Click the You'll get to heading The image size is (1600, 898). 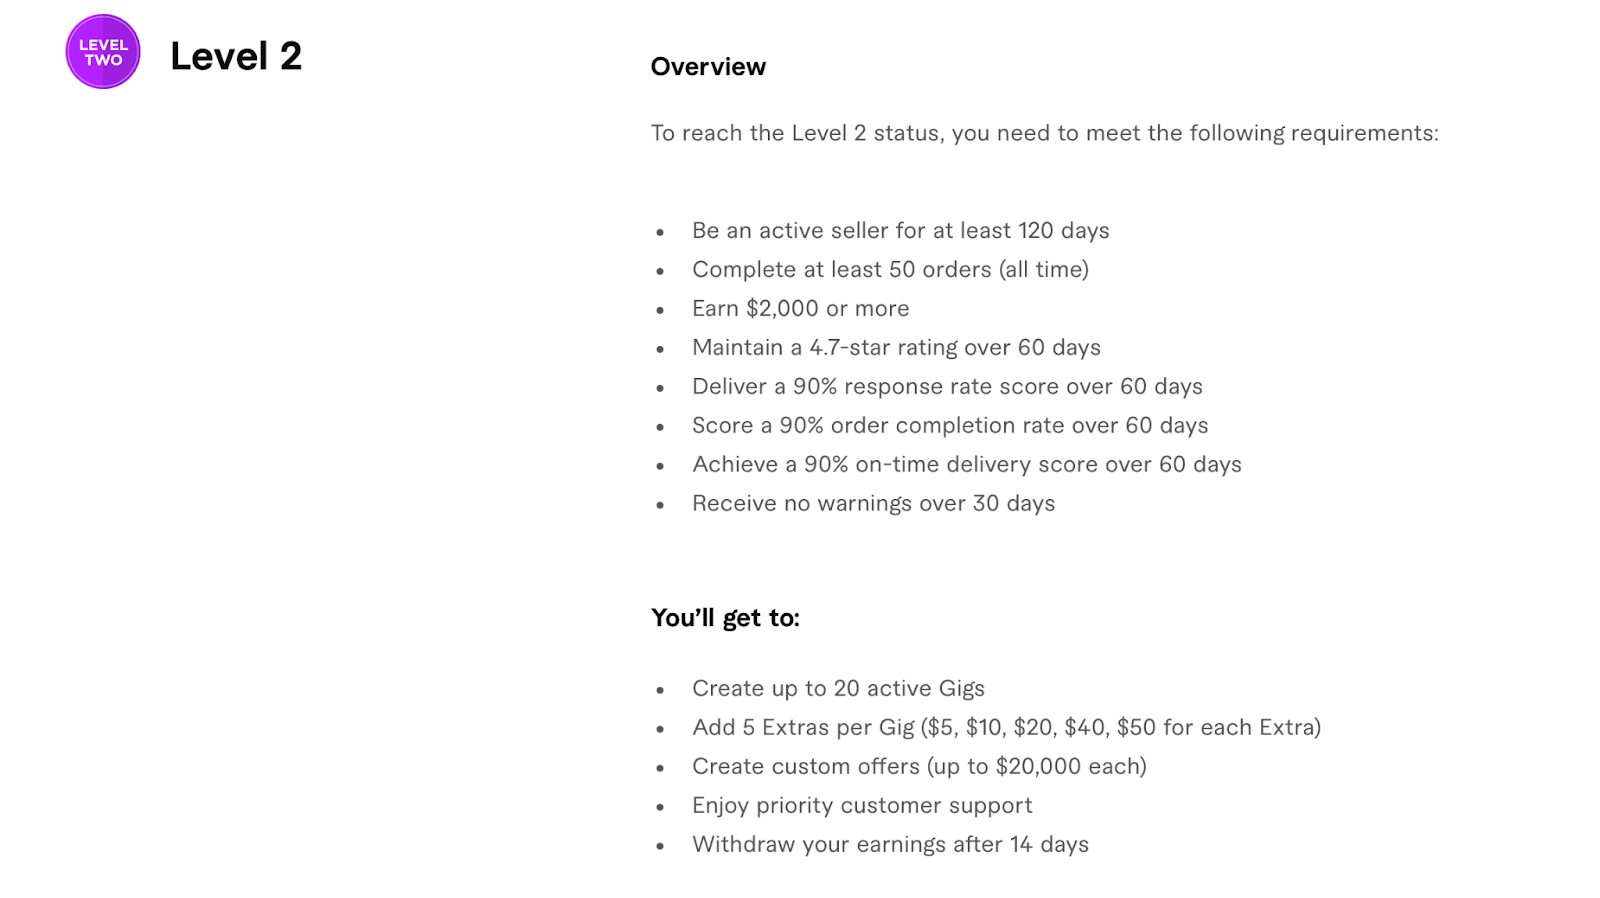click(725, 618)
